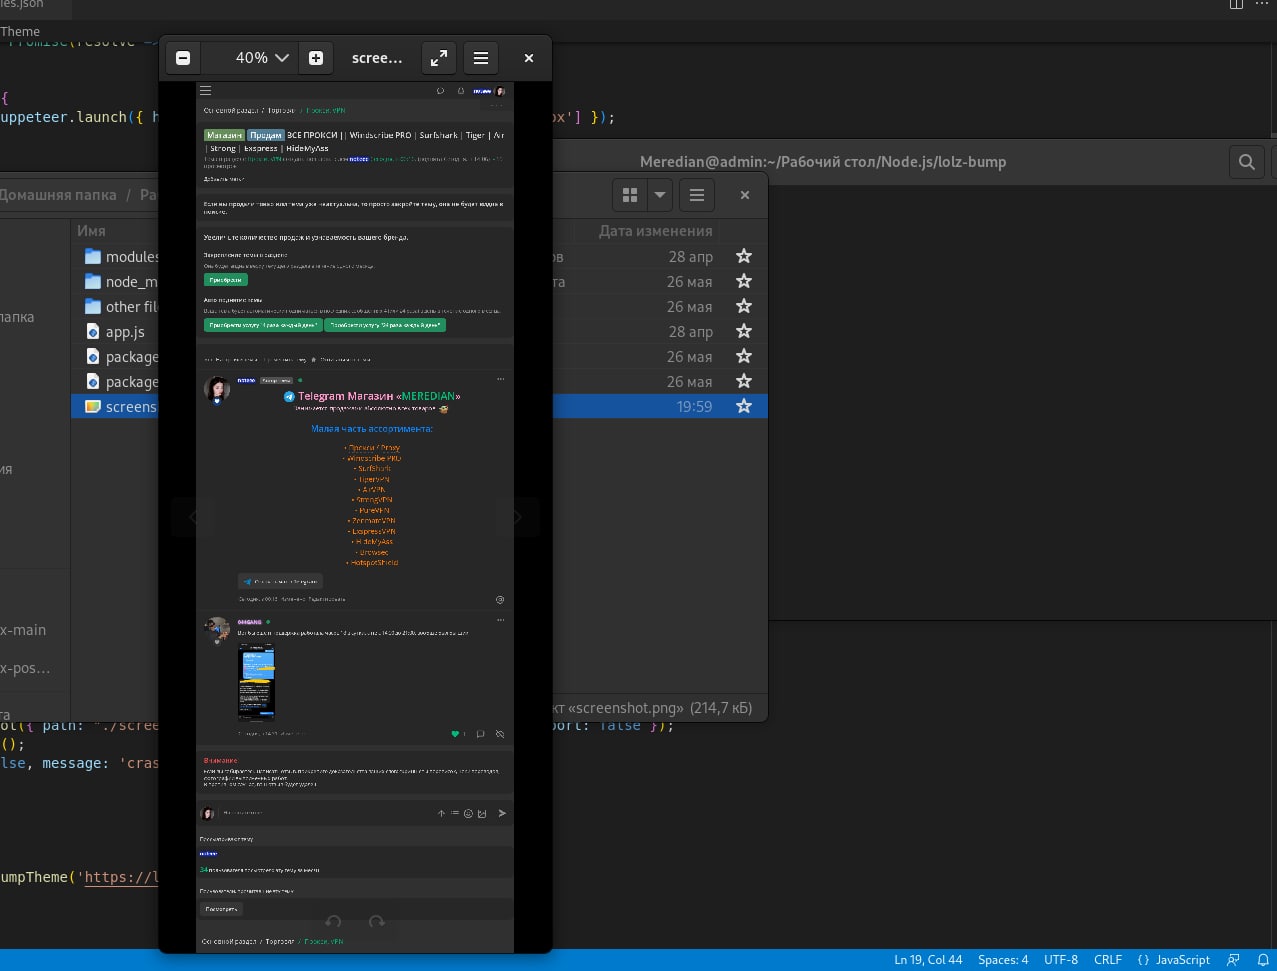Sort files by the 'Имя' column header
1277x971 pixels.
91,231
